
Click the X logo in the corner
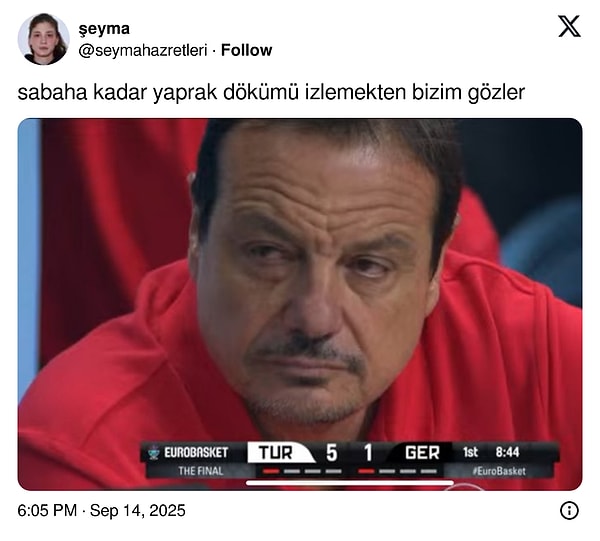coord(569,26)
